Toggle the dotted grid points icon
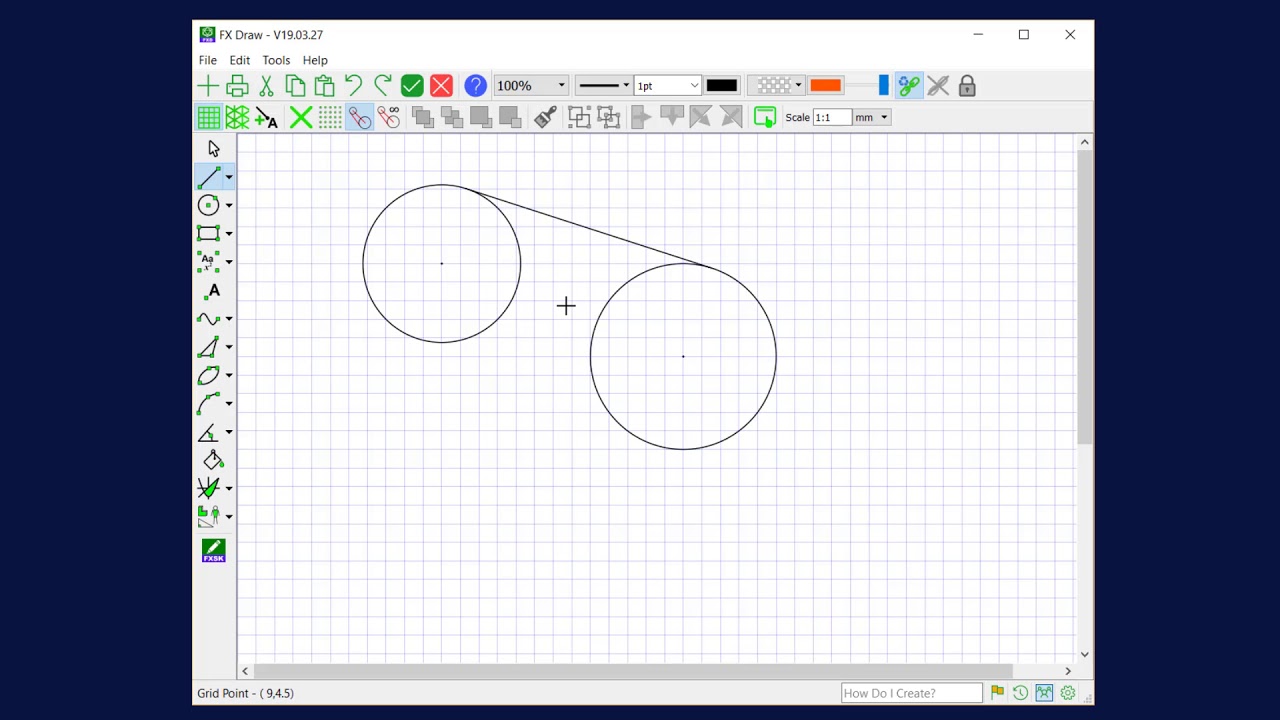 [330, 118]
